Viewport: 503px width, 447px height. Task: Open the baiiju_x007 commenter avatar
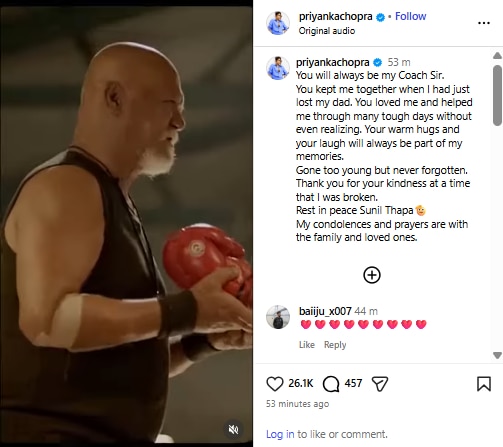[278, 317]
